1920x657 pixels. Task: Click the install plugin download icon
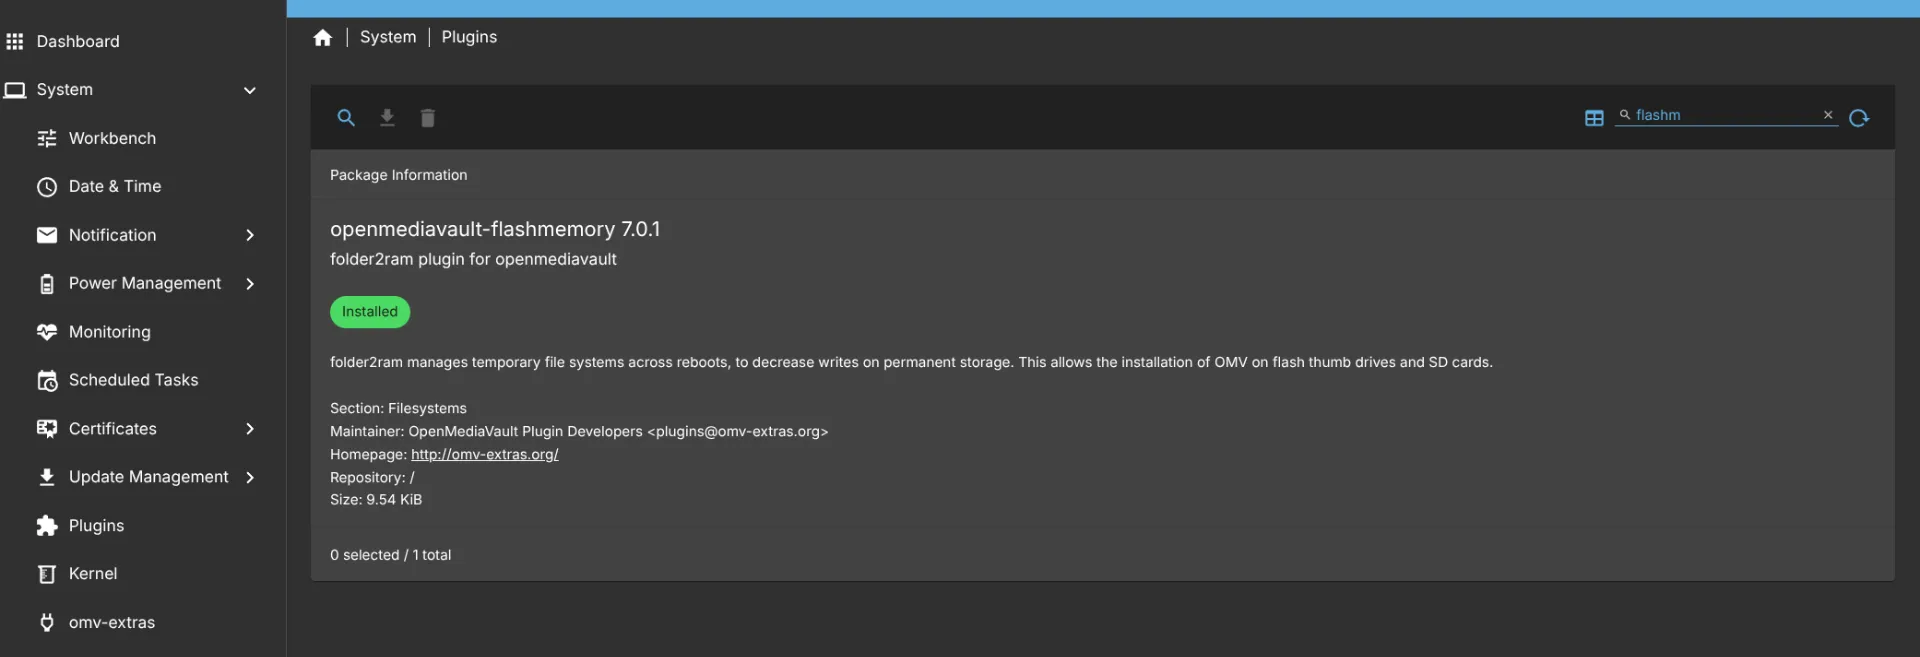(387, 118)
